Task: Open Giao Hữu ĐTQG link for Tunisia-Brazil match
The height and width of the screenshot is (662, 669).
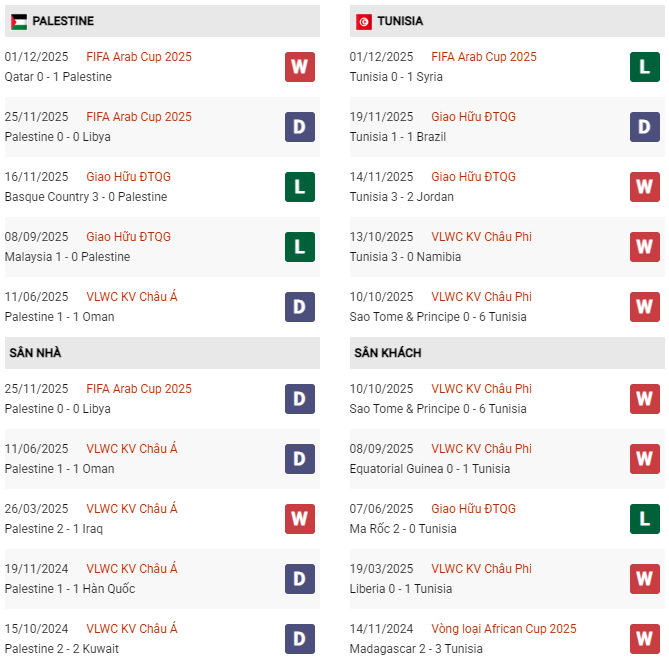Action: point(473,117)
